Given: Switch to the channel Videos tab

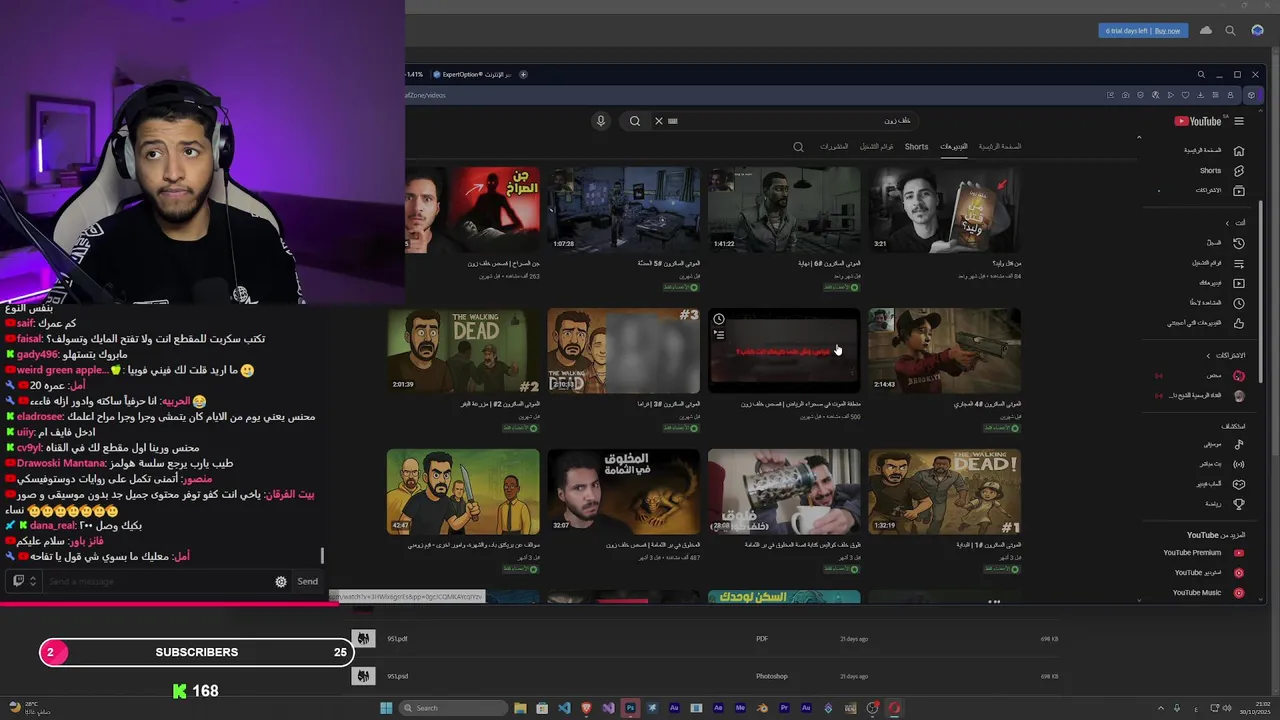Looking at the screenshot, I should click(954, 147).
